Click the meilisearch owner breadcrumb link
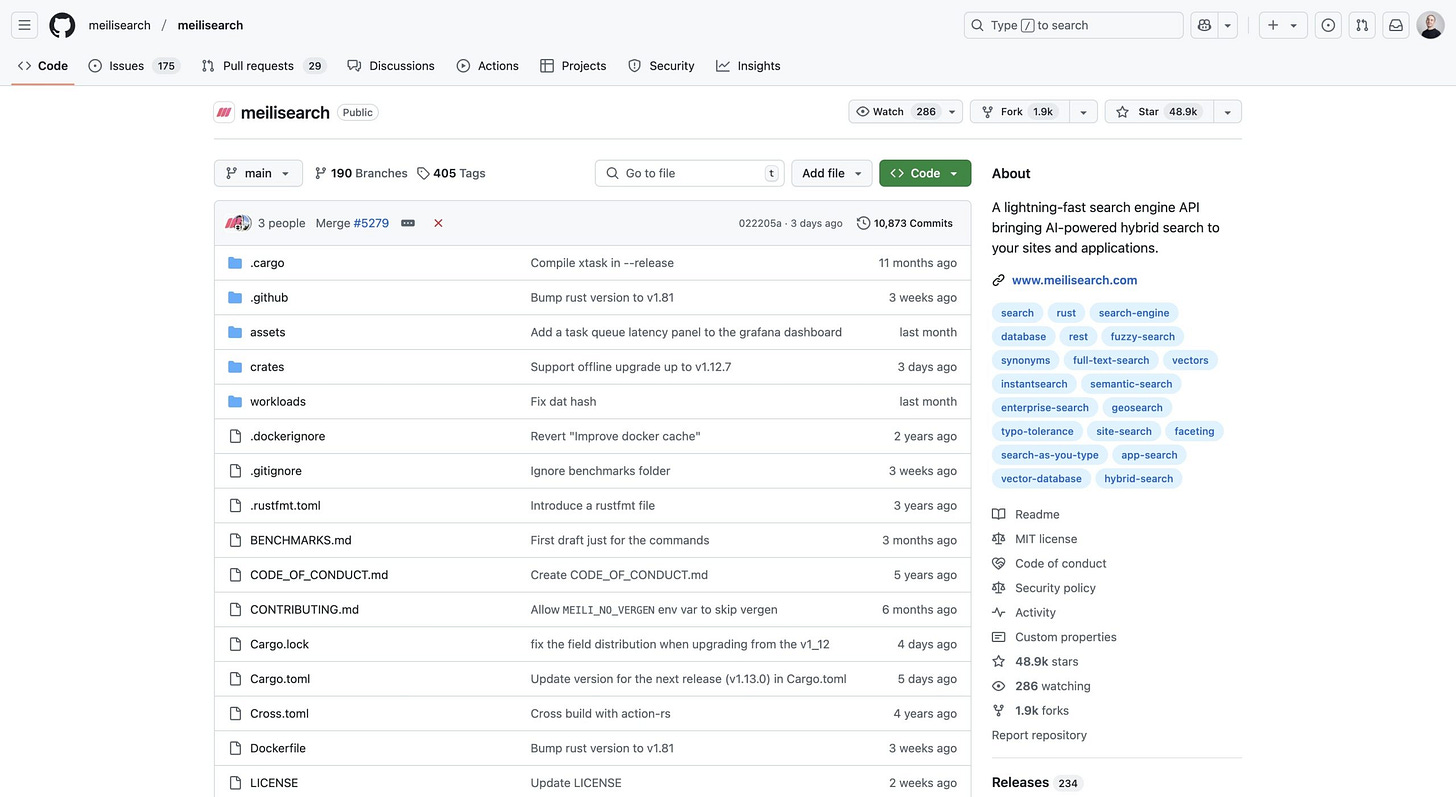 (x=119, y=25)
